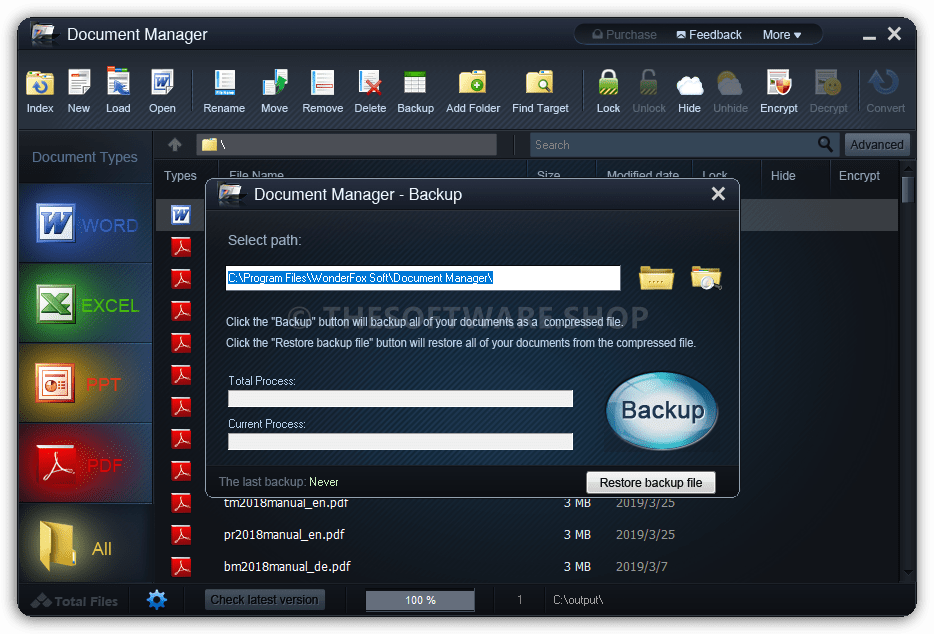Image resolution: width=934 pixels, height=634 pixels.
Task: Click the Open document icon
Action: coord(162,91)
